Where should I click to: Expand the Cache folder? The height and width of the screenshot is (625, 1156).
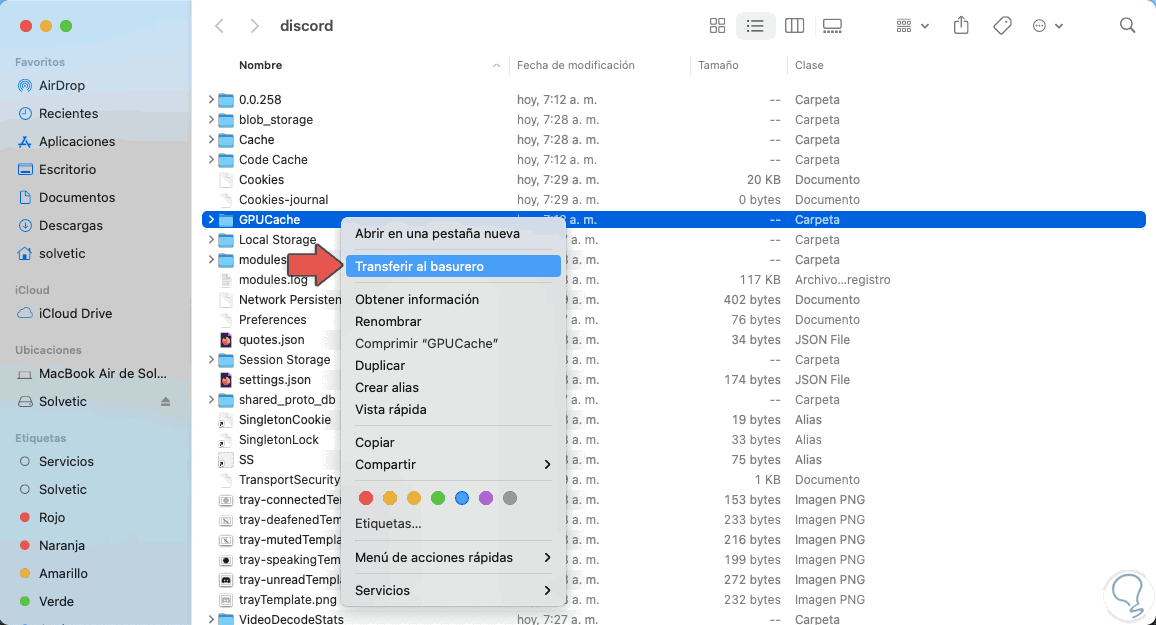point(211,139)
